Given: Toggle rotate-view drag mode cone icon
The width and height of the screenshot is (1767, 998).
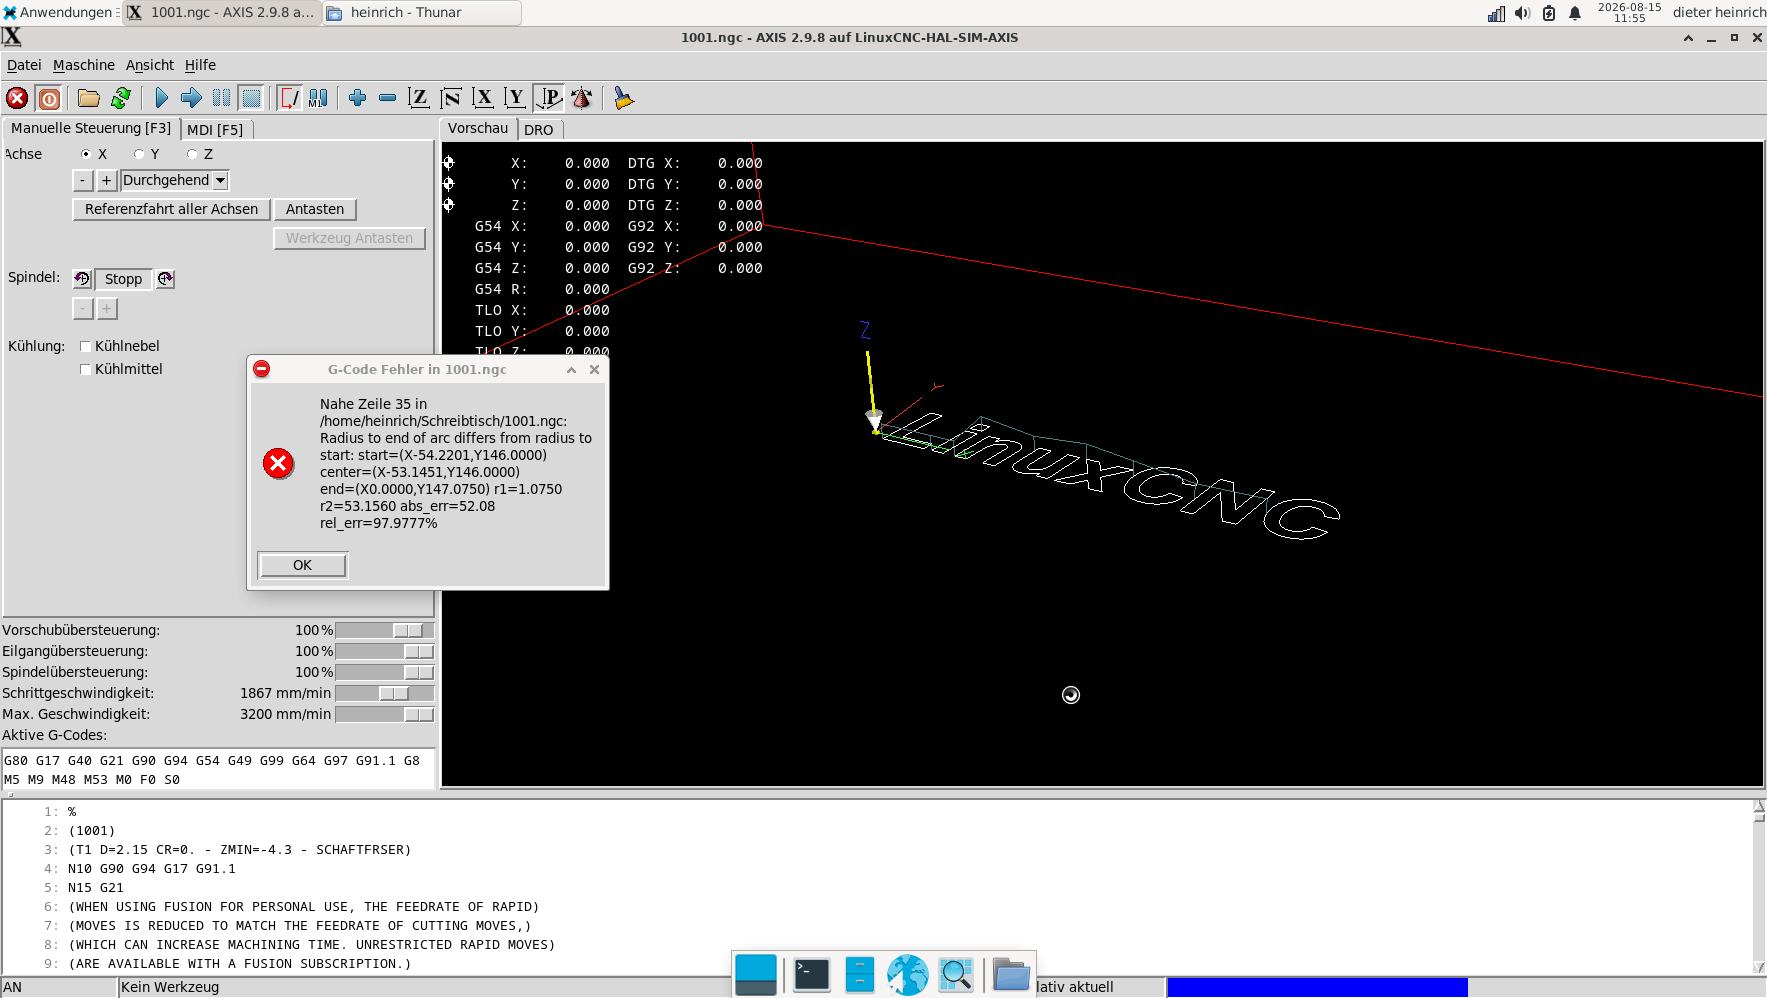Looking at the screenshot, I should [x=581, y=98].
